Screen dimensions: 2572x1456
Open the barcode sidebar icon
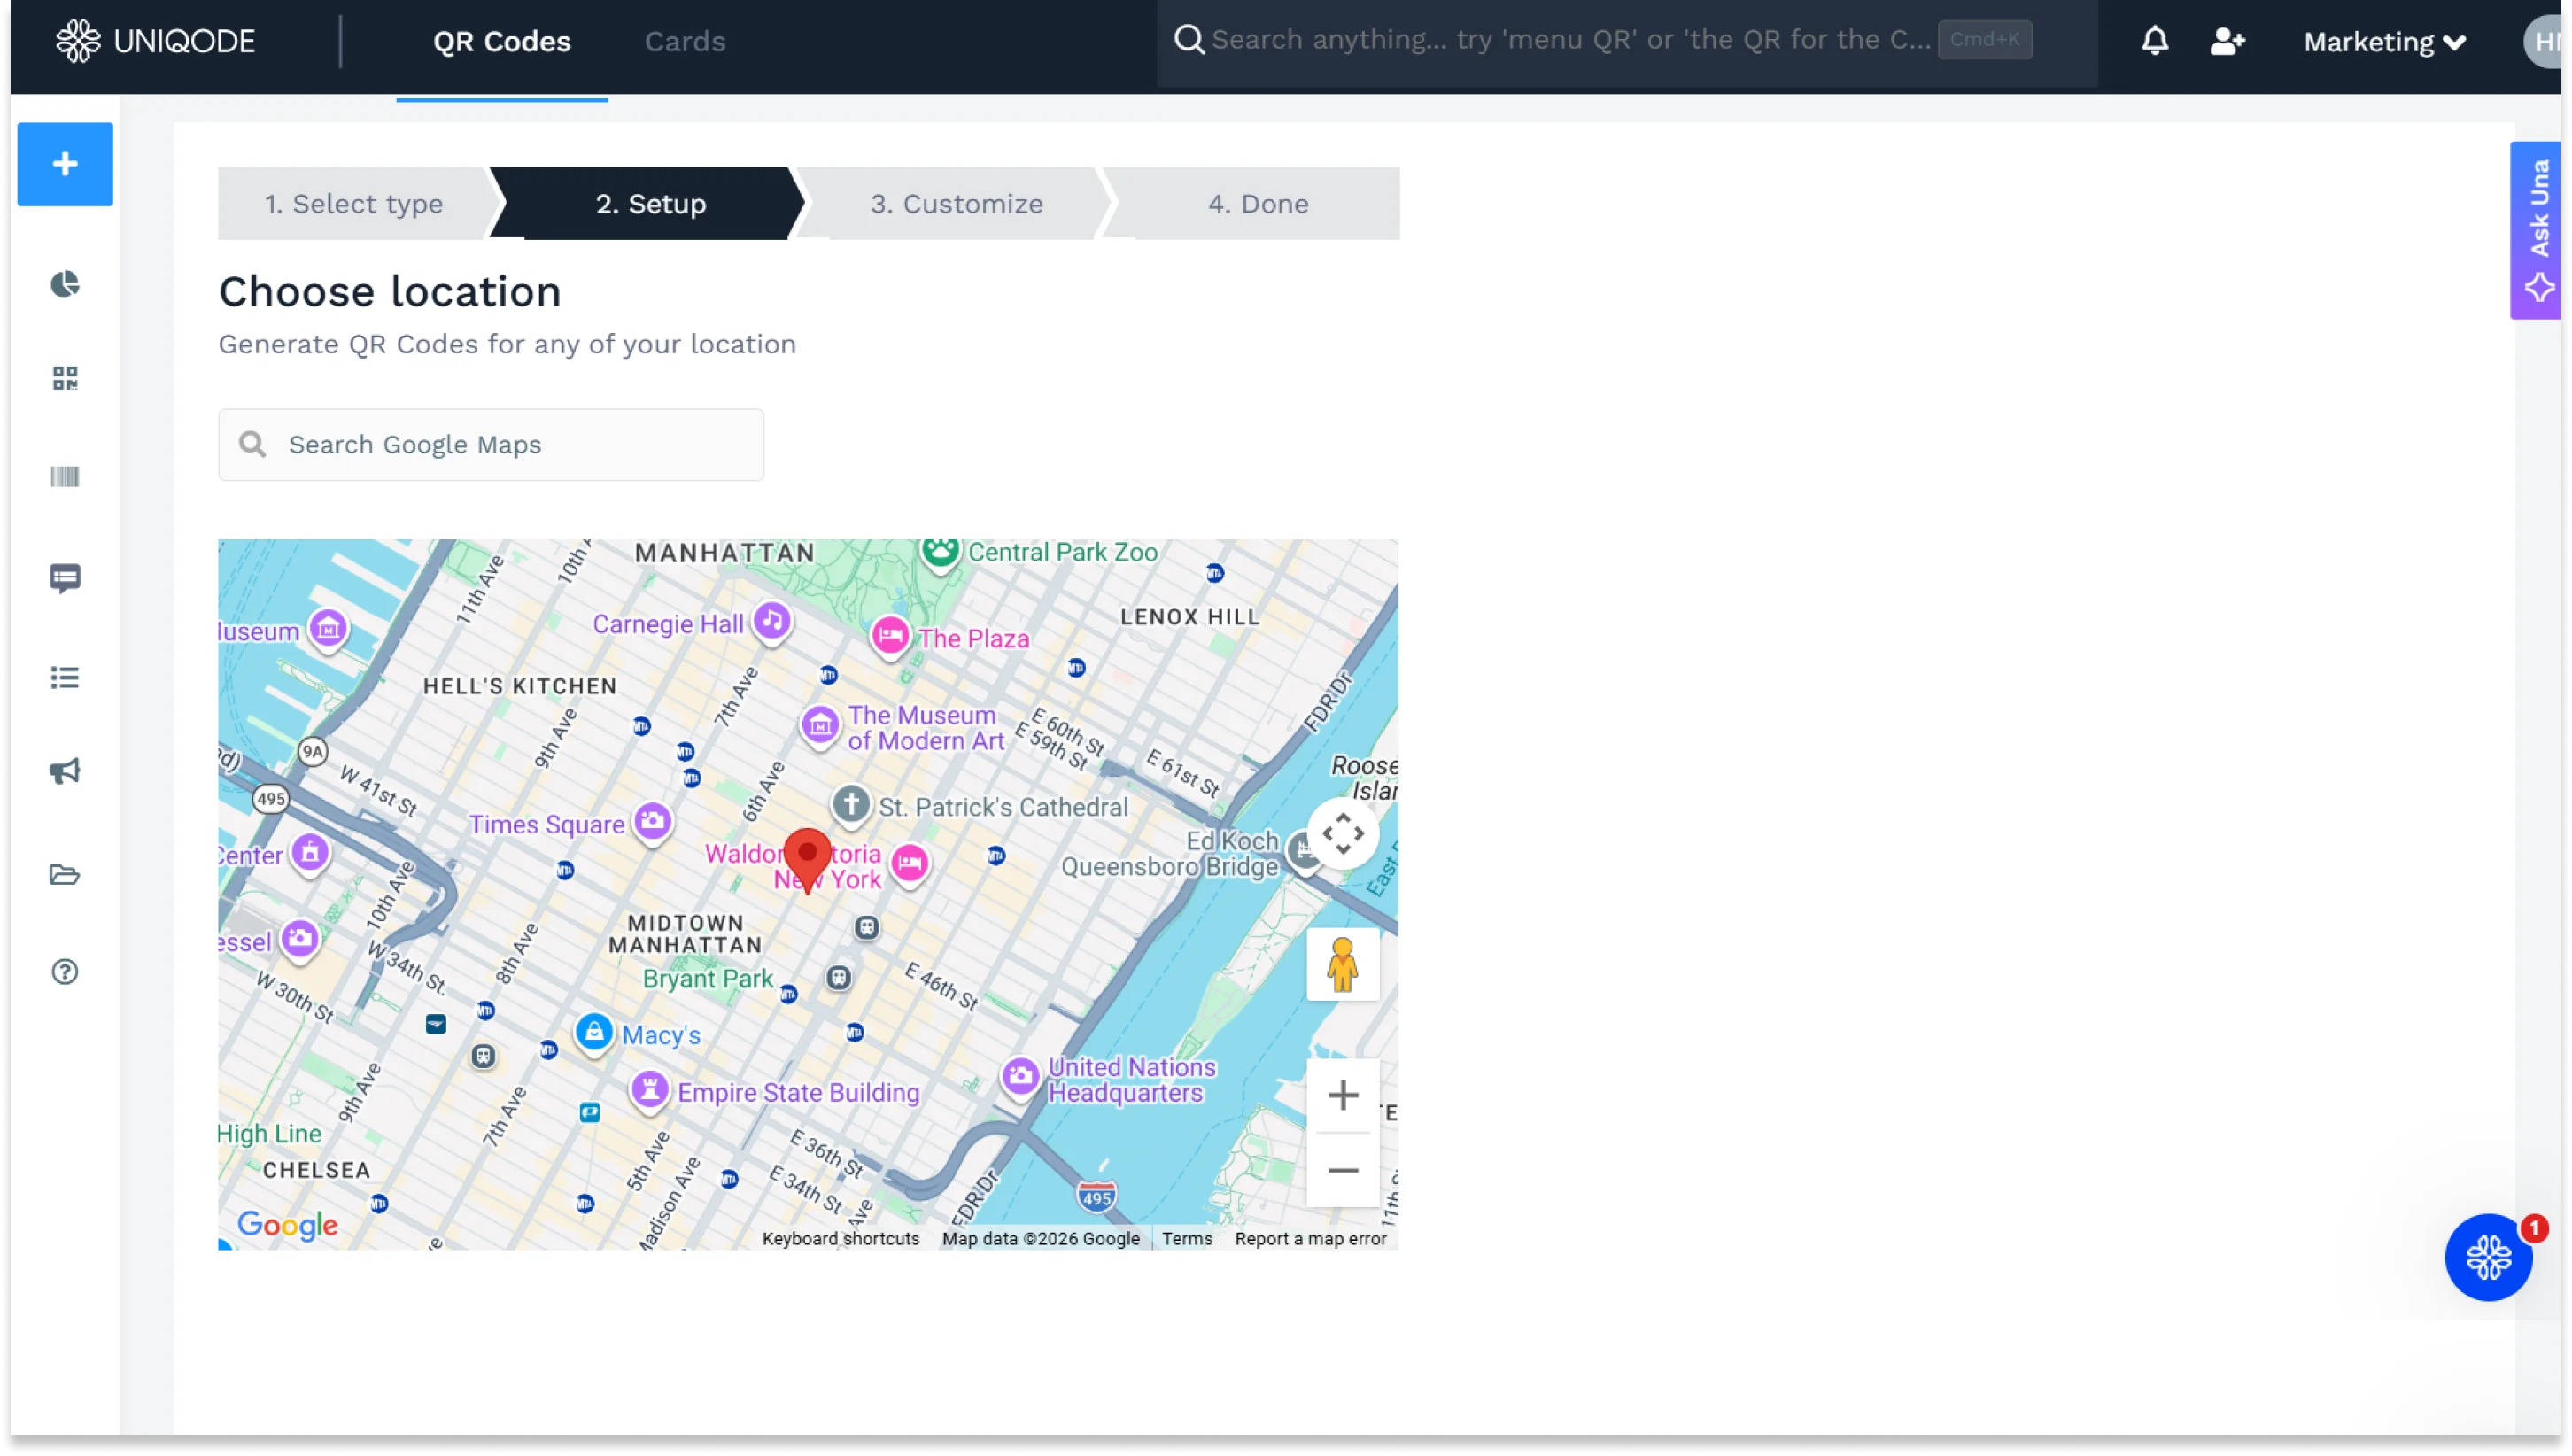pos(65,476)
